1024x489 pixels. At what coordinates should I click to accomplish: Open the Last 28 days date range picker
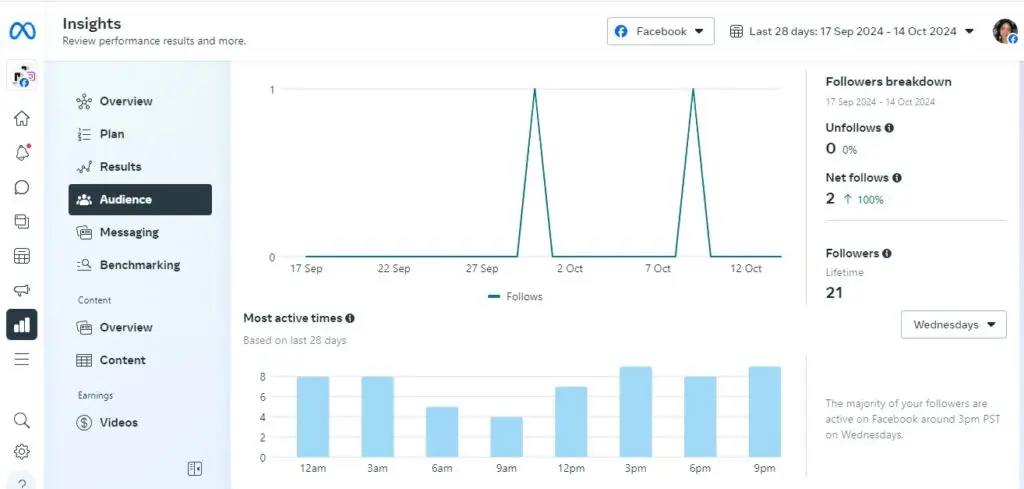click(852, 31)
